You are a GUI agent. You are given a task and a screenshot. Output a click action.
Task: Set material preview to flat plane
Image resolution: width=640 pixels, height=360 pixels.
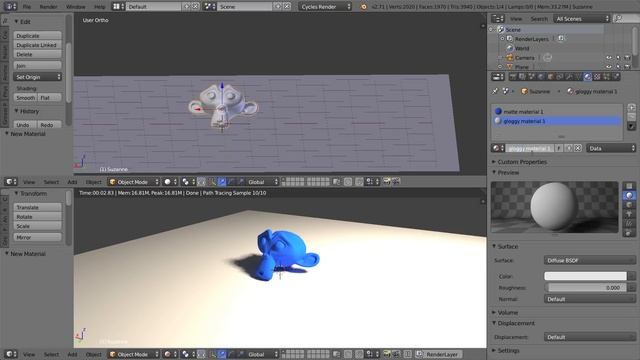click(629, 186)
